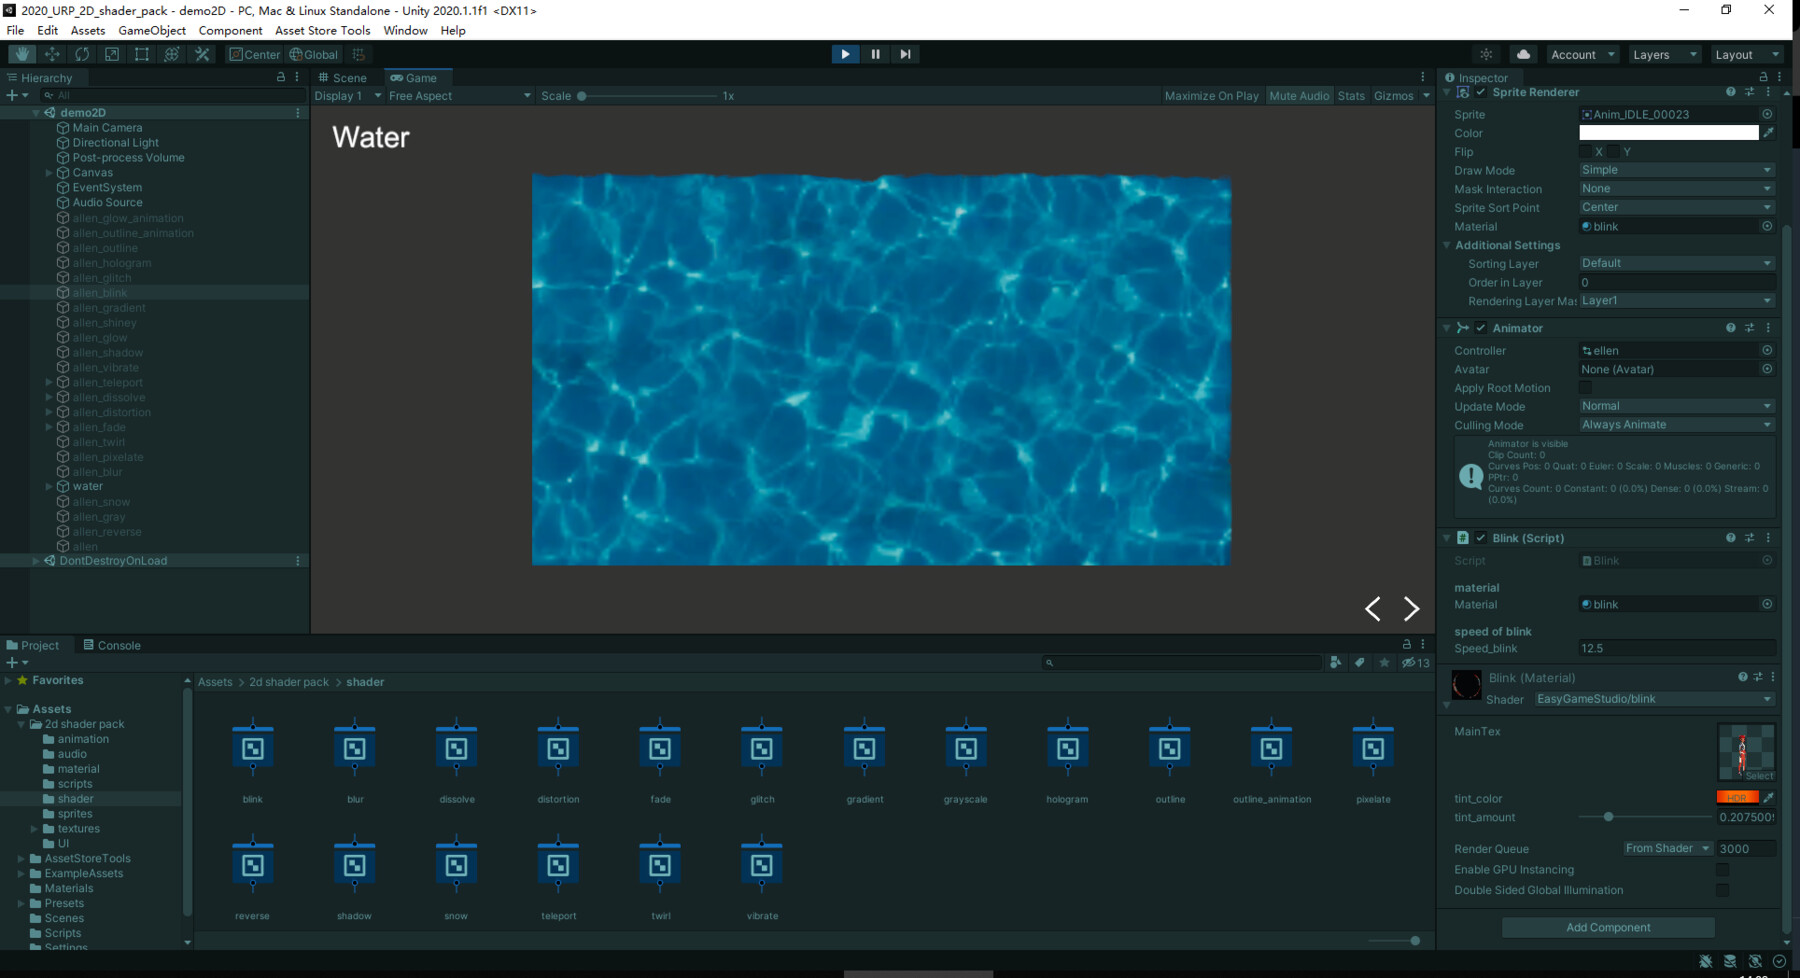Select the Hand tool in toolbar
1800x978 pixels.
click(22, 54)
